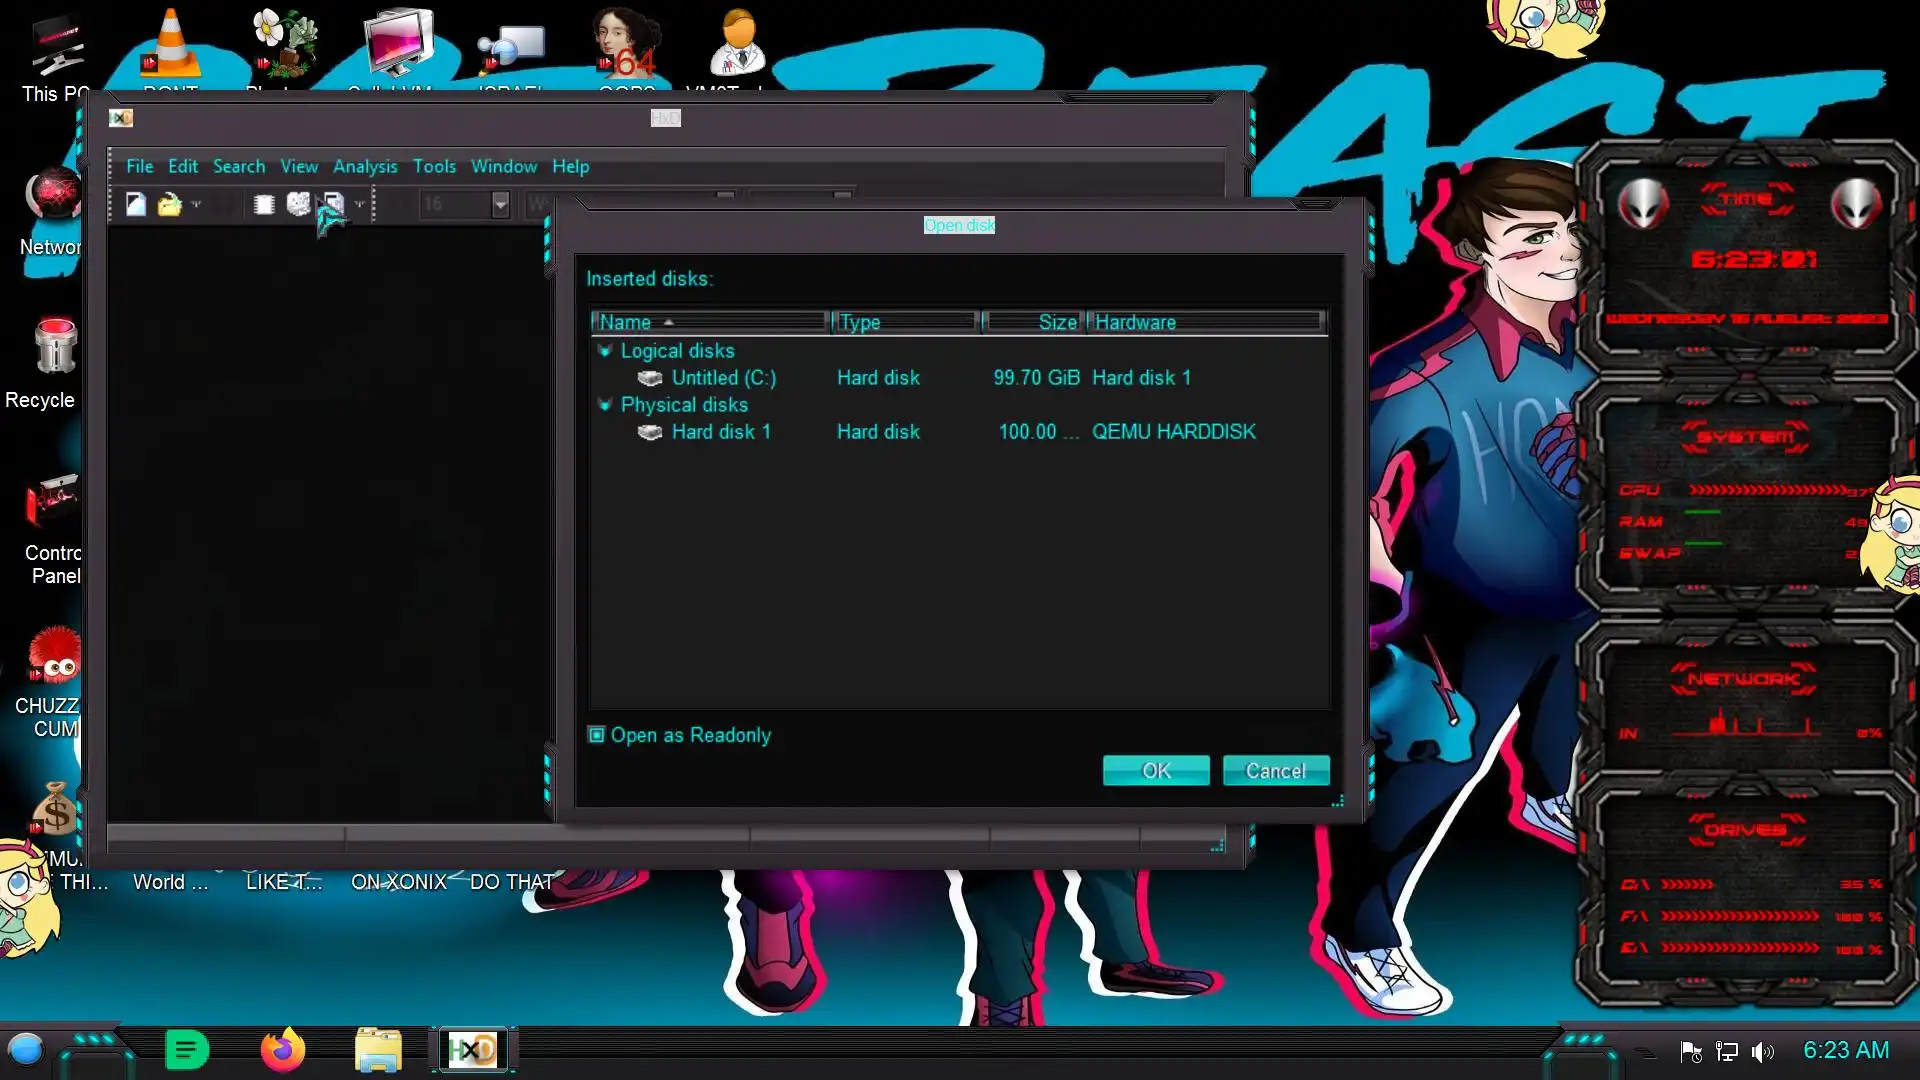Click Cancel in the Open disk dialog
Viewport: 1920px width, 1080px height.
pos(1275,771)
